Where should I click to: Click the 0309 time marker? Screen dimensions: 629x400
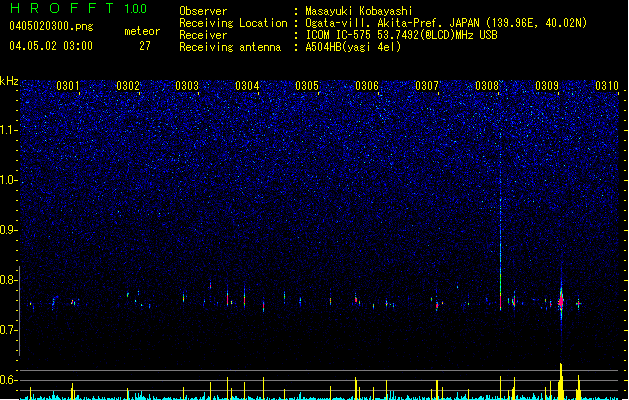(547, 86)
